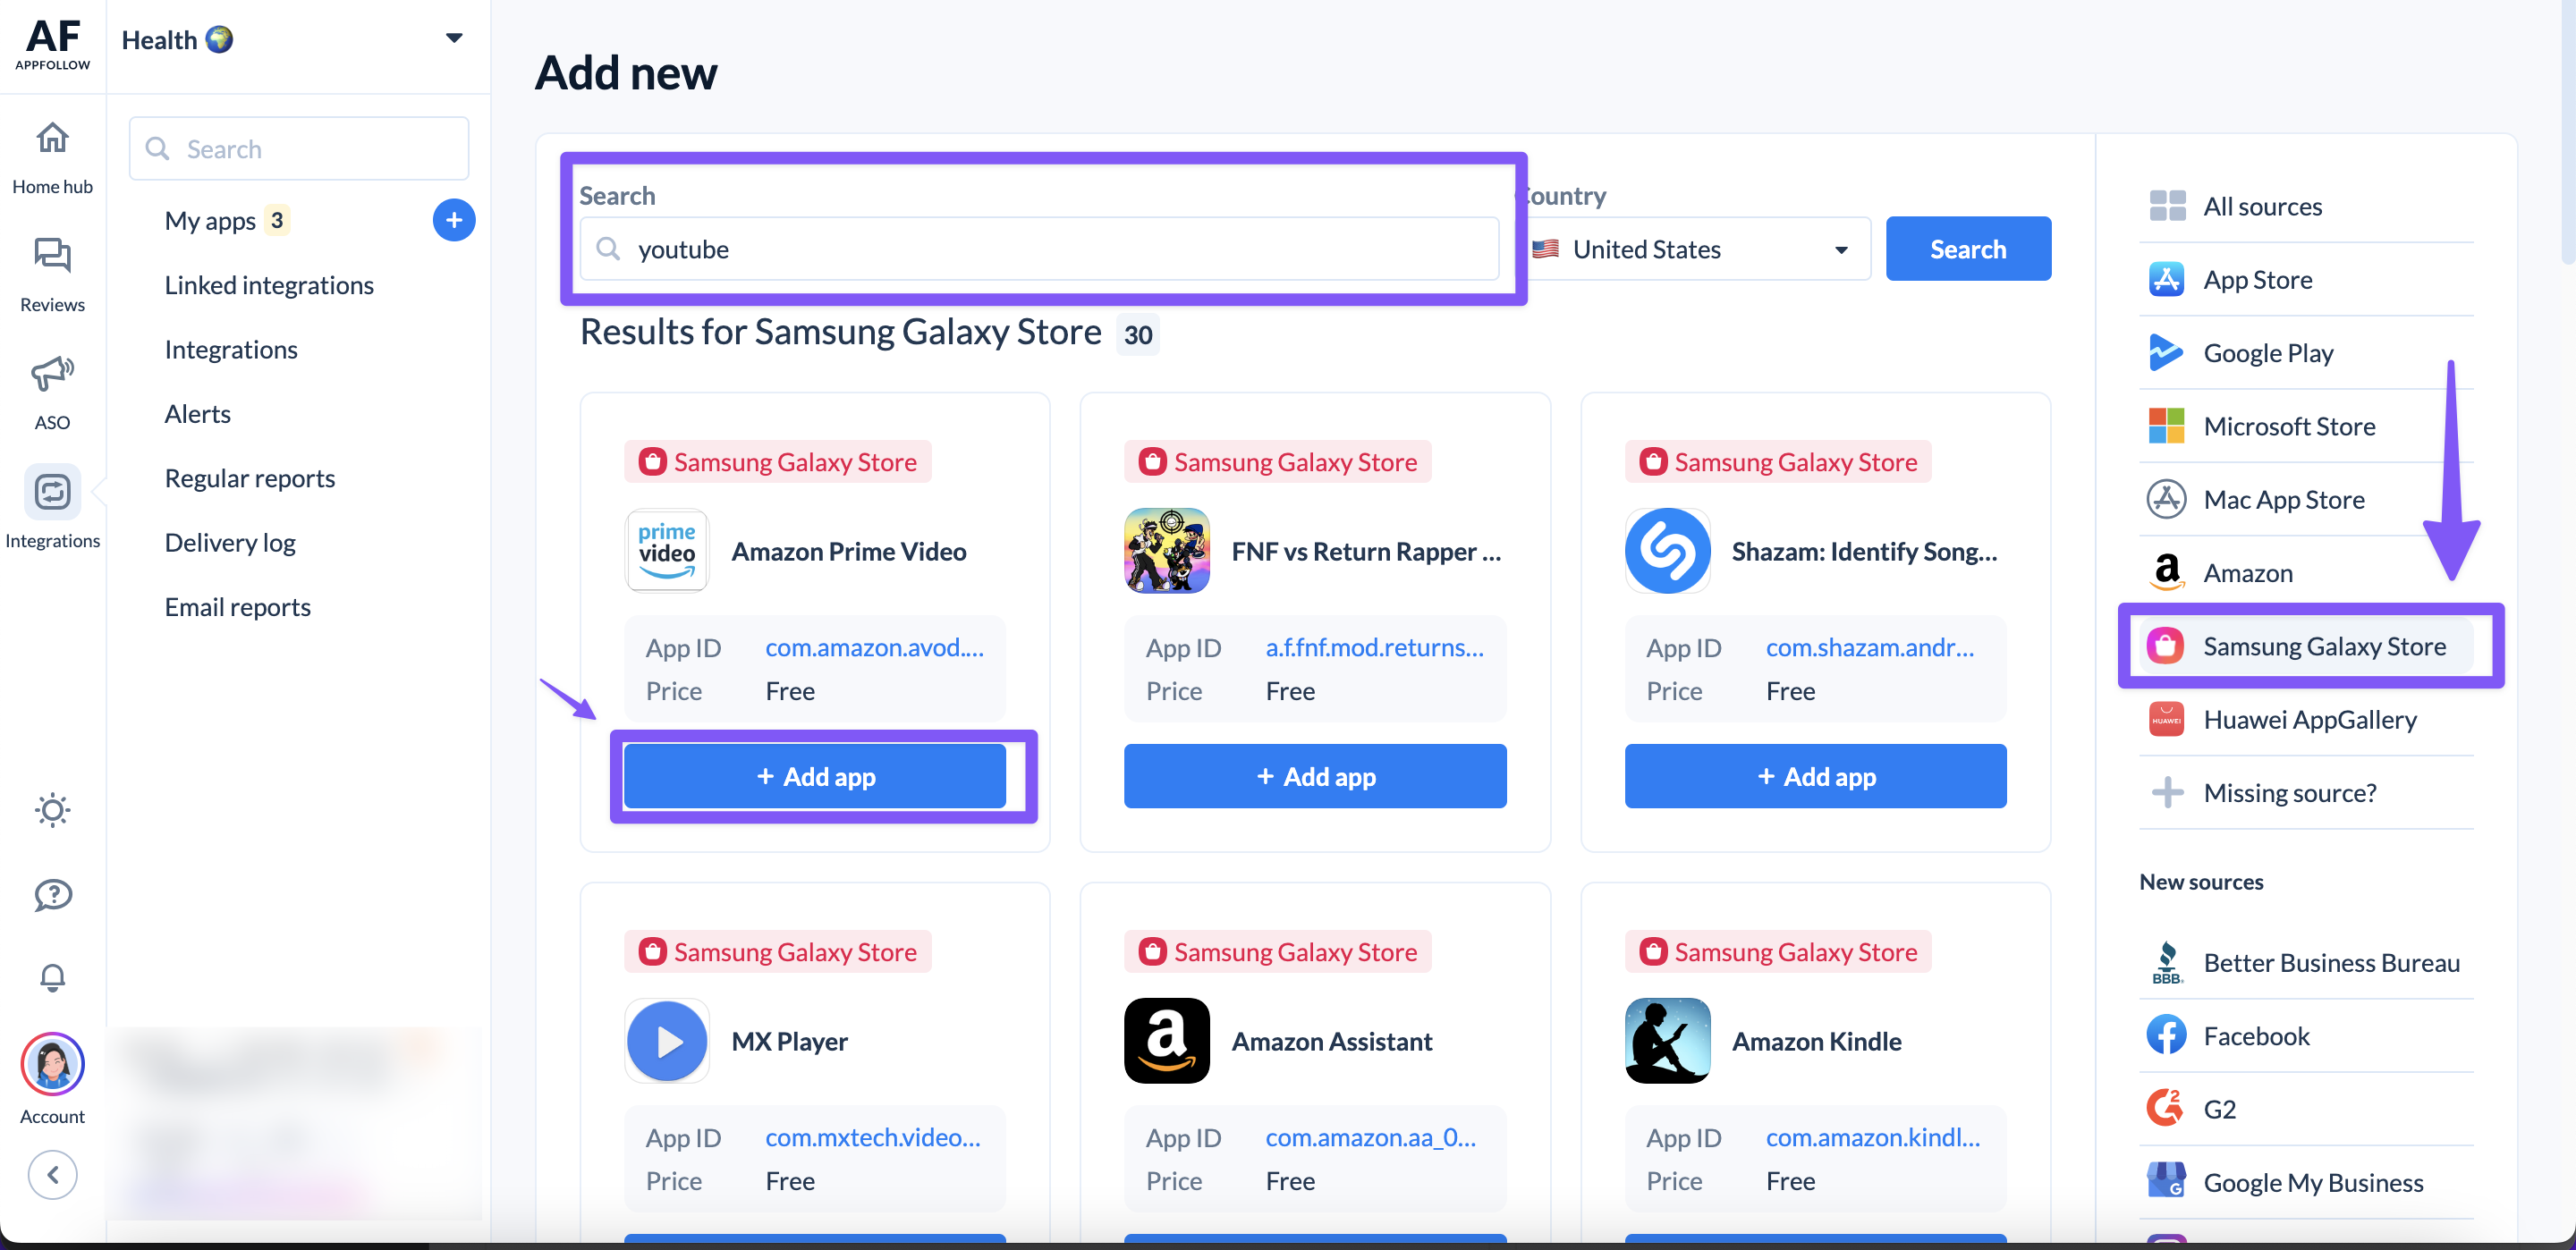Click the blue Search button
This screenshot has width=2576, height=1250.
point(1968,249)
